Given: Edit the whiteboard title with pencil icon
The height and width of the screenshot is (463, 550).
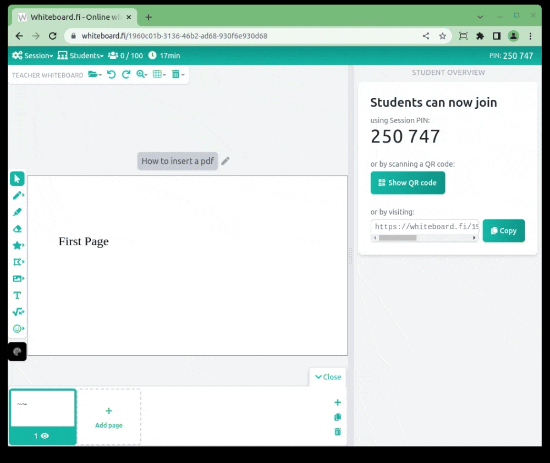Looking at the screenshot, I should click(225, 161).
